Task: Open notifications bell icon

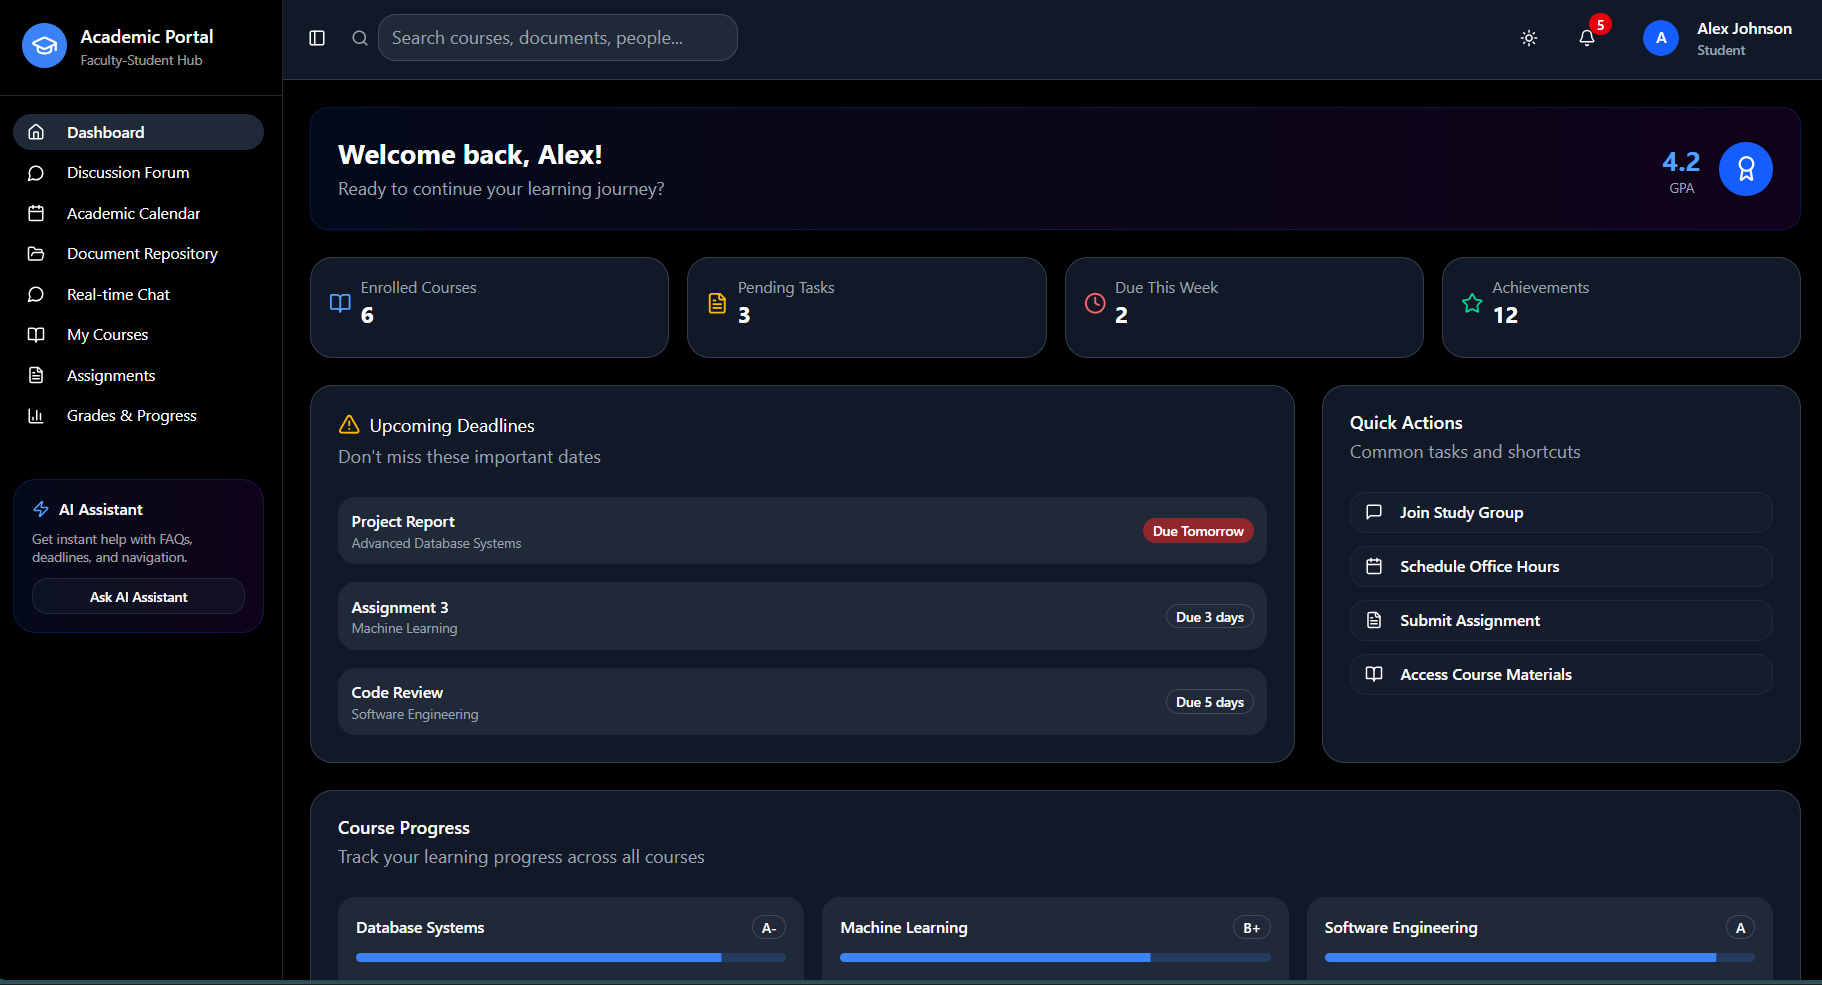Action: (1587, 38)
